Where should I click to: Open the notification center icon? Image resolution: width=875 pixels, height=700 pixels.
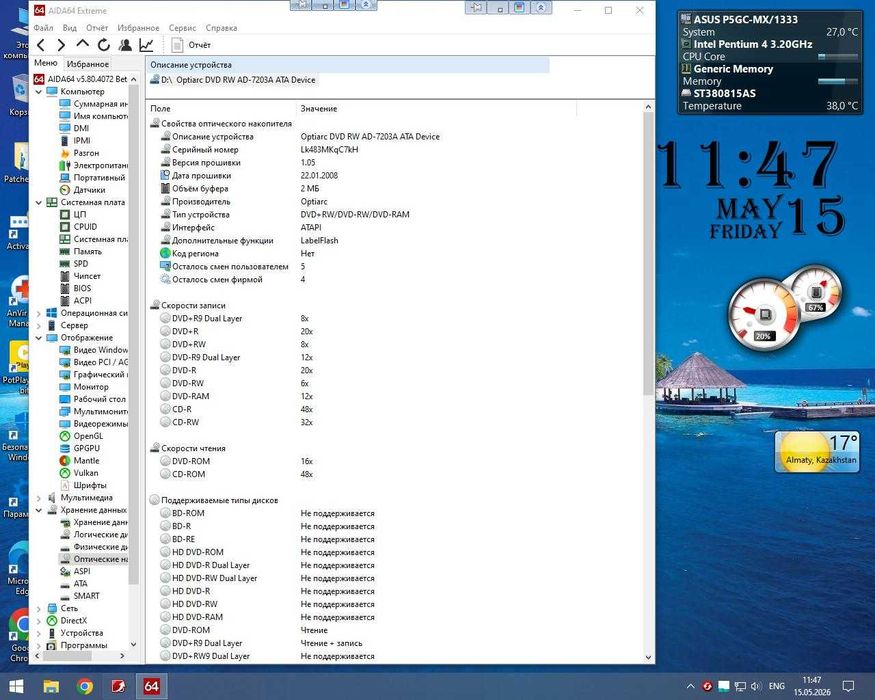(x=848, y=686)
